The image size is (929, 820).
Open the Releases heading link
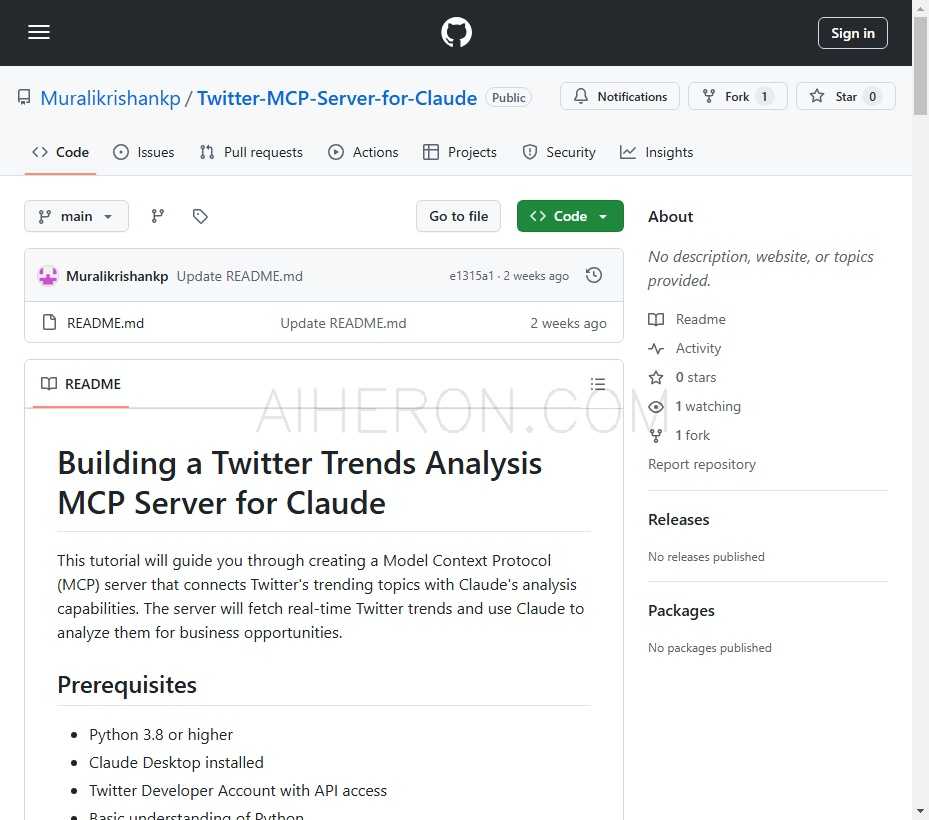(679, 520)
